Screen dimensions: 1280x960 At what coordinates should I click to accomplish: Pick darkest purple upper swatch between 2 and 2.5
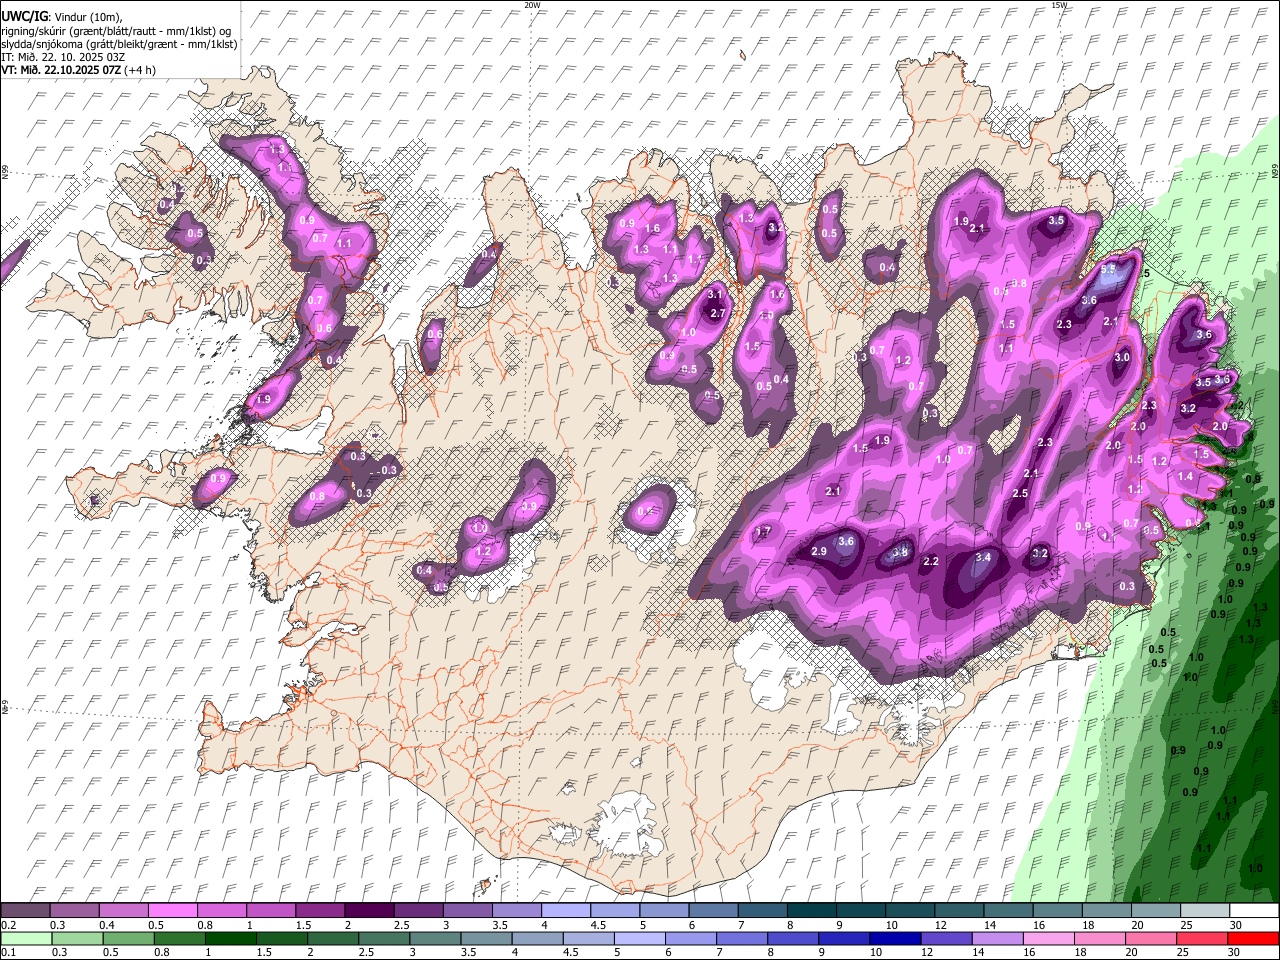369,911
